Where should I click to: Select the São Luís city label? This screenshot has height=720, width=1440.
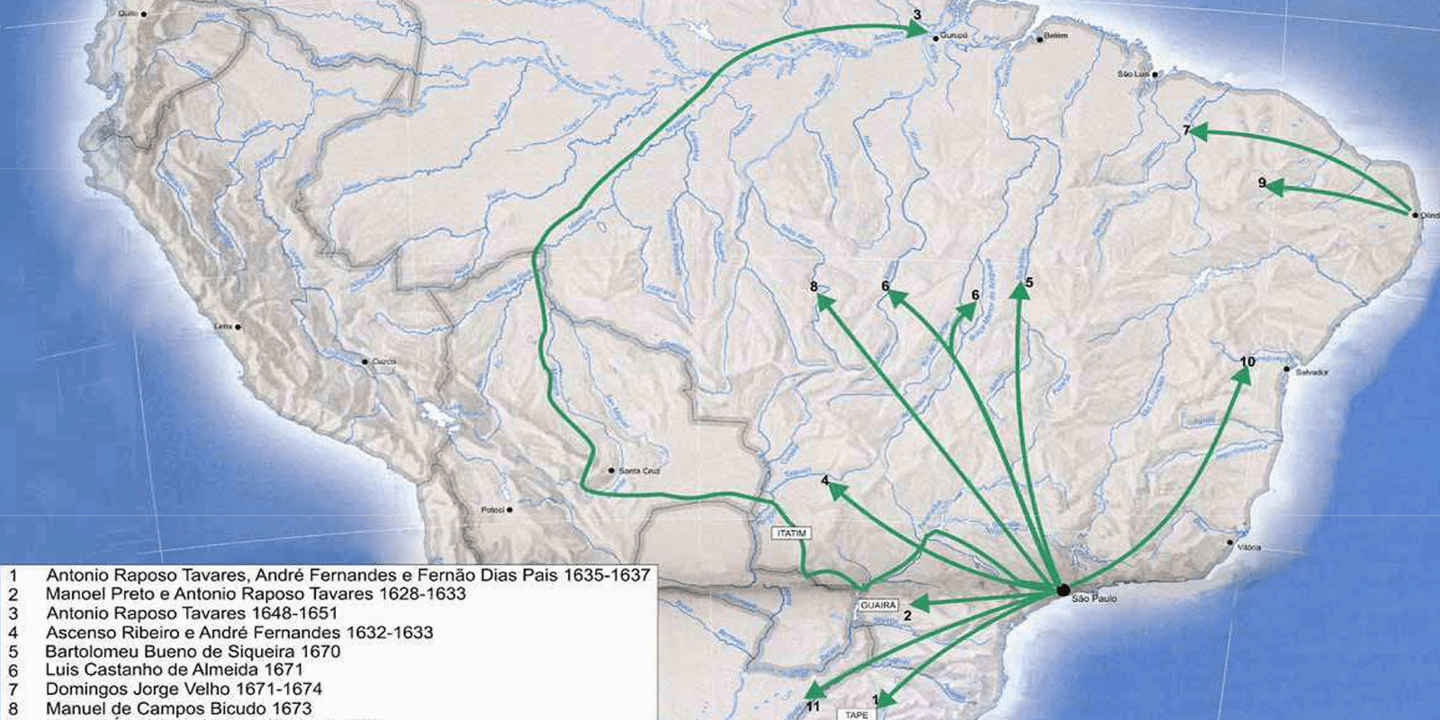point(1133,74)
